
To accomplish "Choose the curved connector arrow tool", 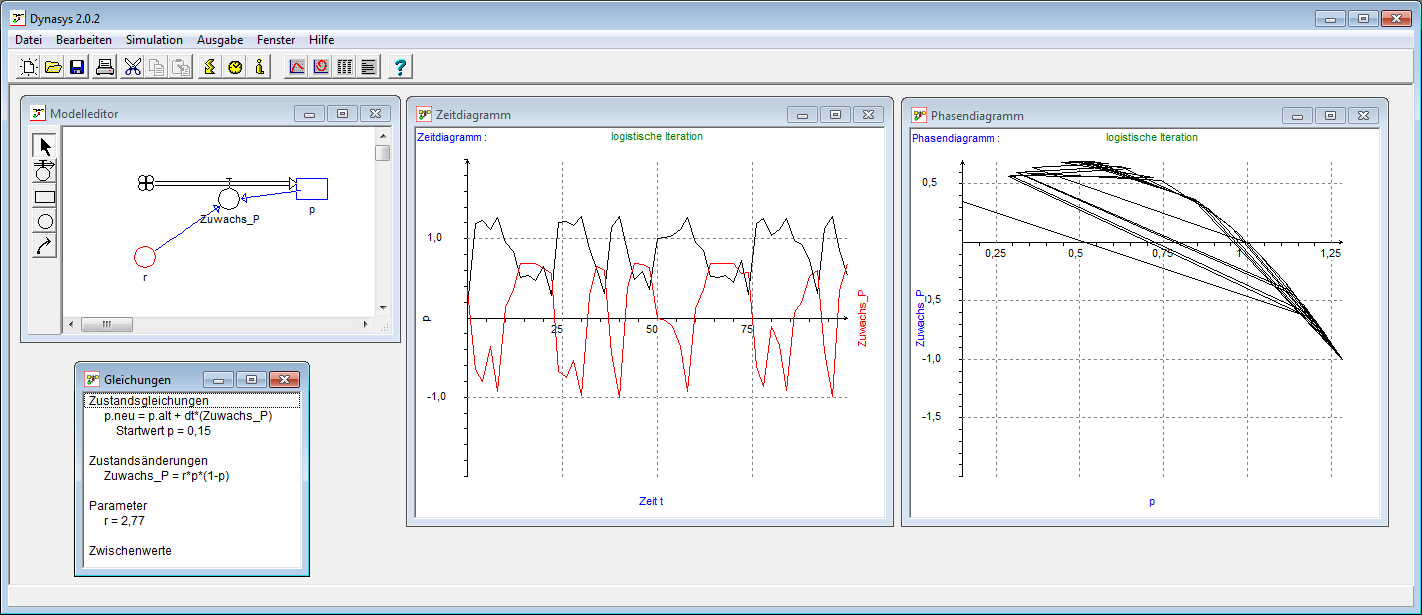I will pyautogui.click(x=45, y=245).
